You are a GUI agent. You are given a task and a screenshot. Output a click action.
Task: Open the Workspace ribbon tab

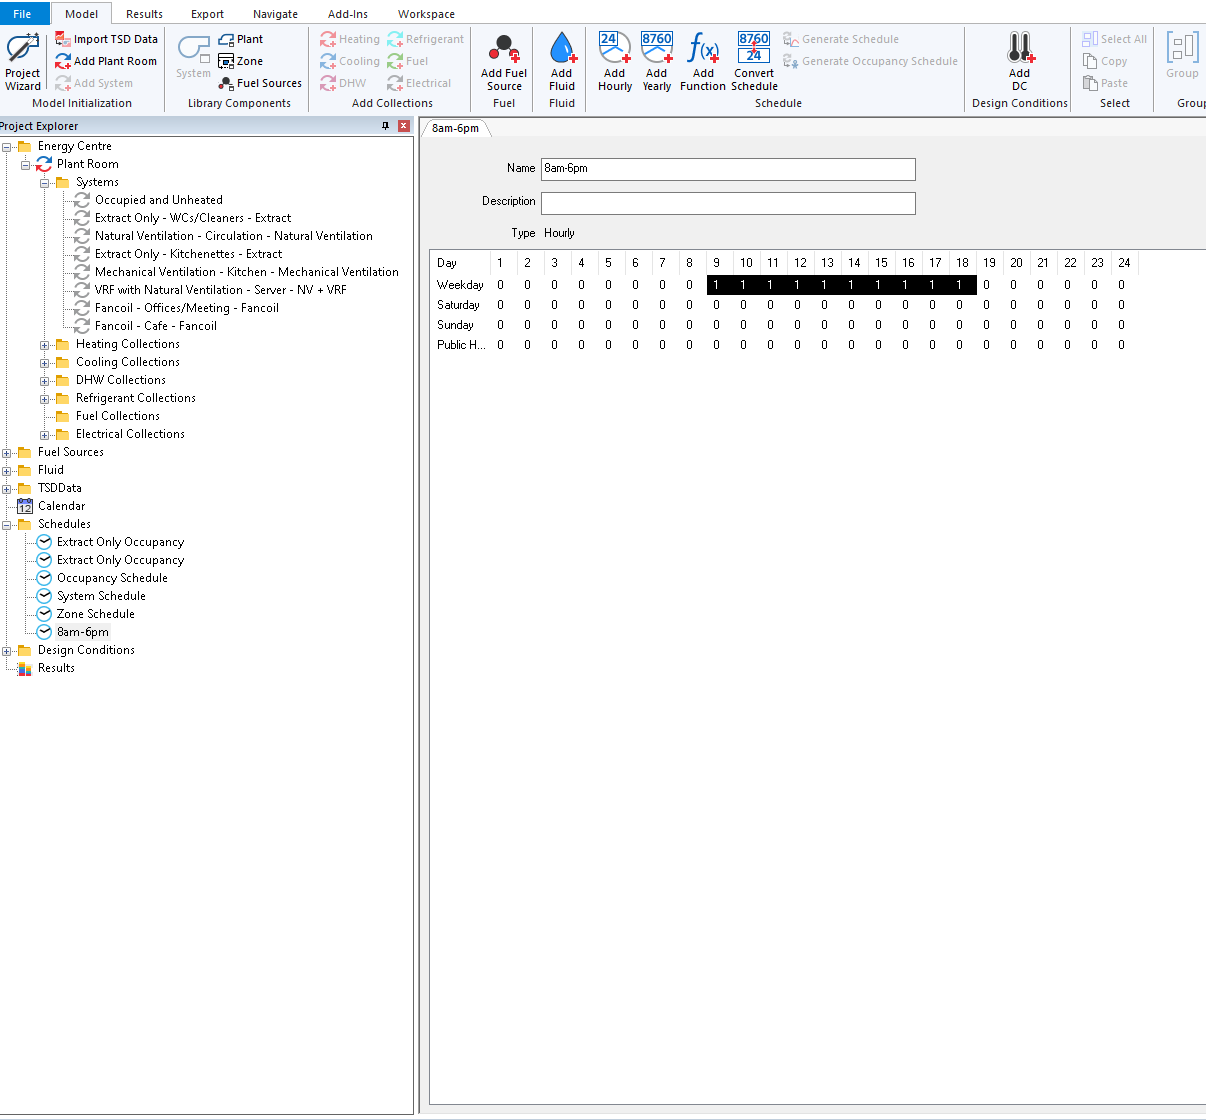click(426, 14)
